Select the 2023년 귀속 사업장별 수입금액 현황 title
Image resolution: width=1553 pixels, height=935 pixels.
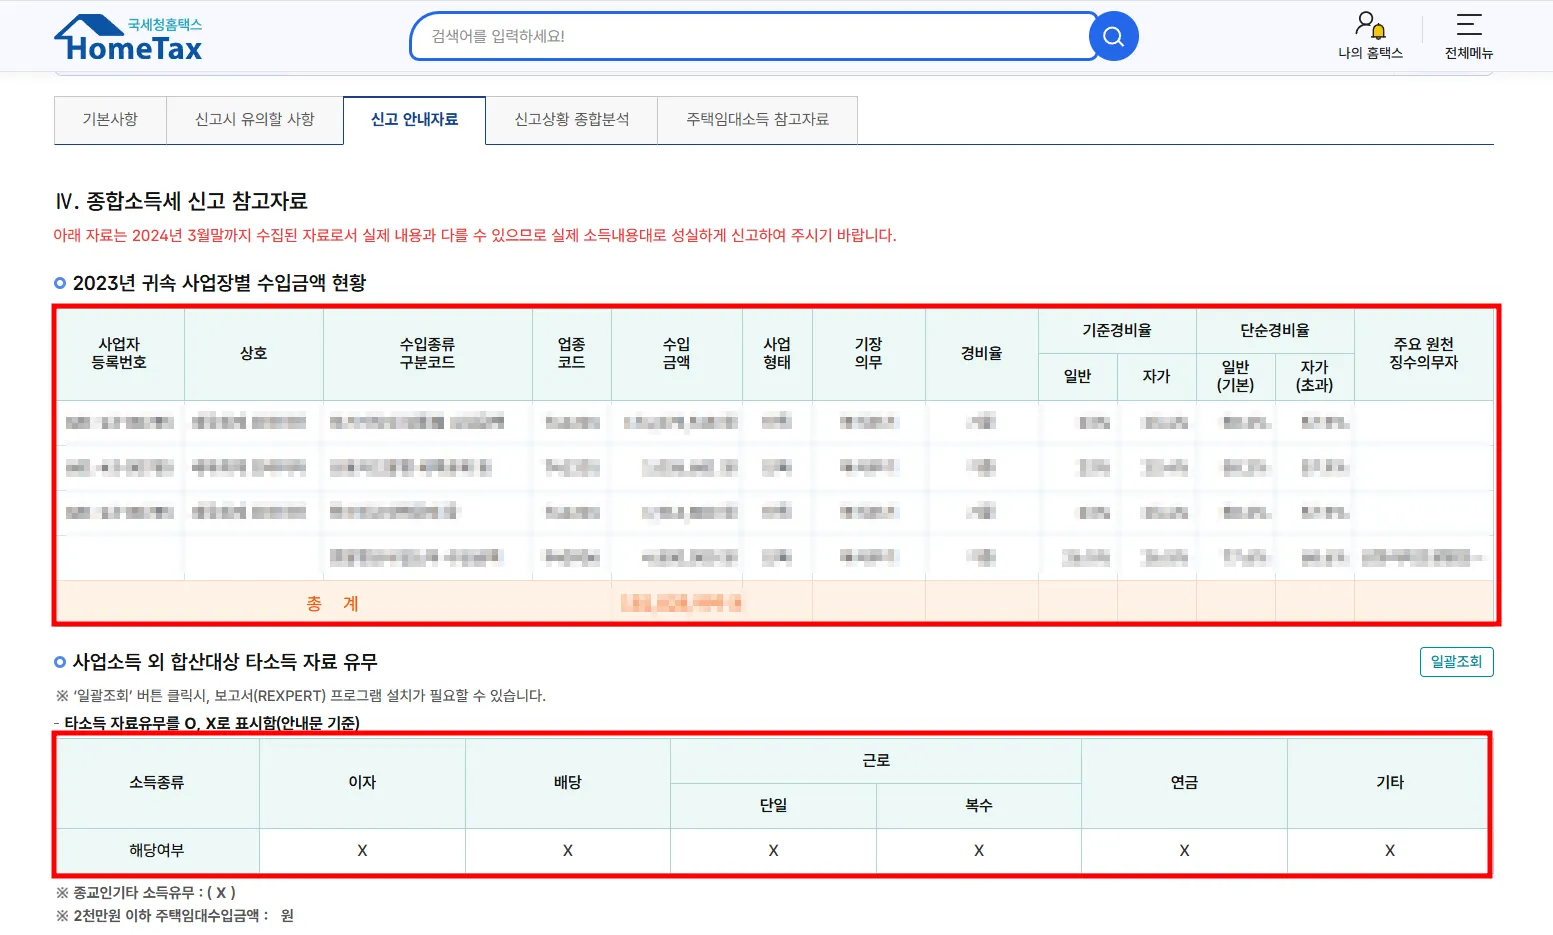[219, 283]
